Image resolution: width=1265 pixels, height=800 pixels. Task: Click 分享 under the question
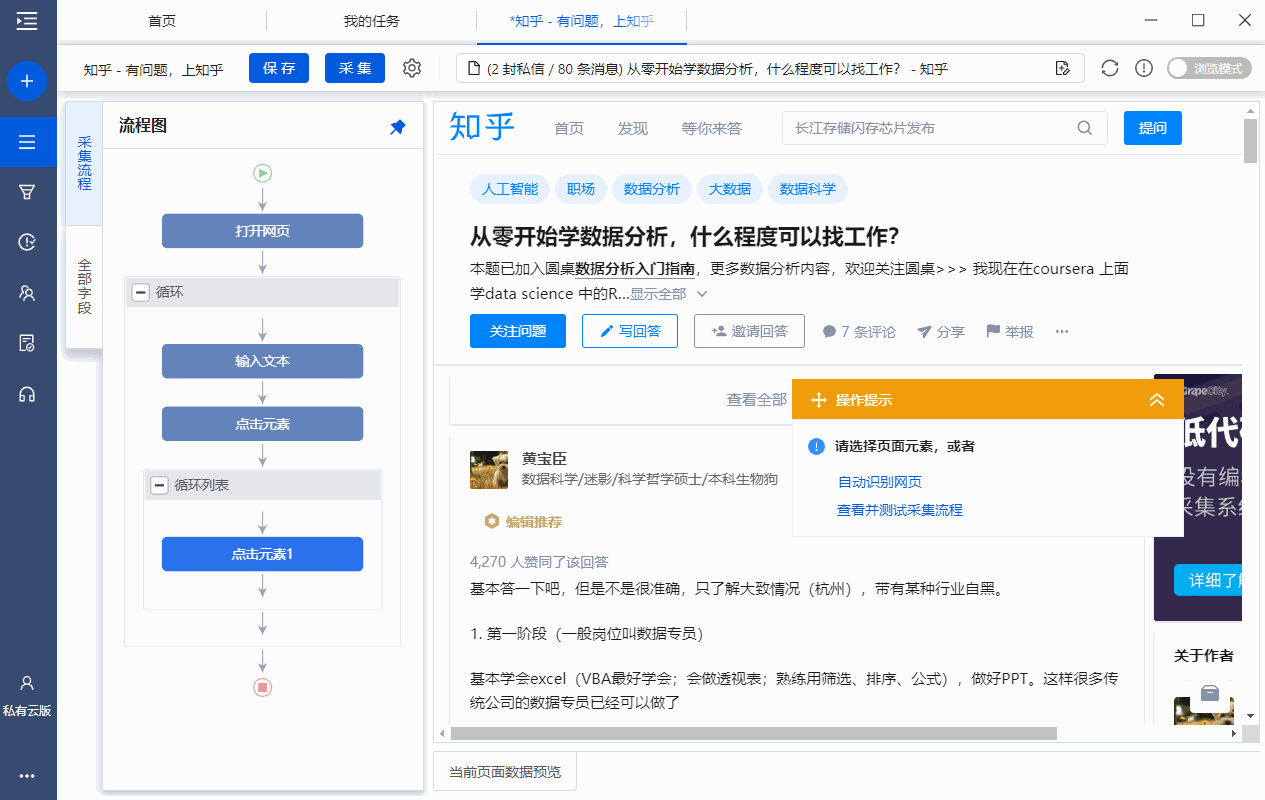pos(941,332)
